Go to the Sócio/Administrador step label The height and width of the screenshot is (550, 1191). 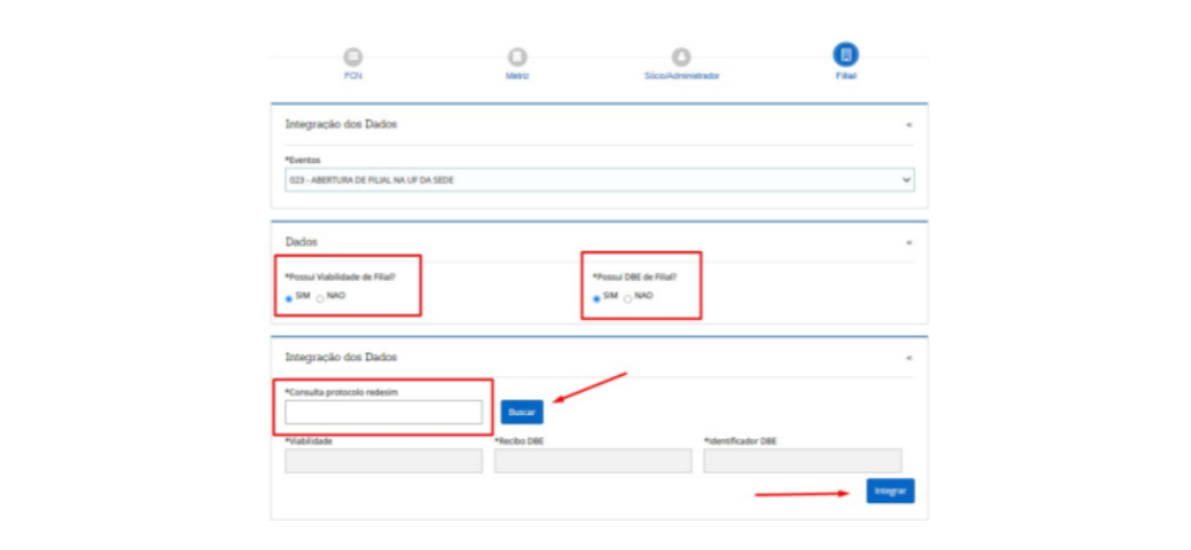[681, 76]
